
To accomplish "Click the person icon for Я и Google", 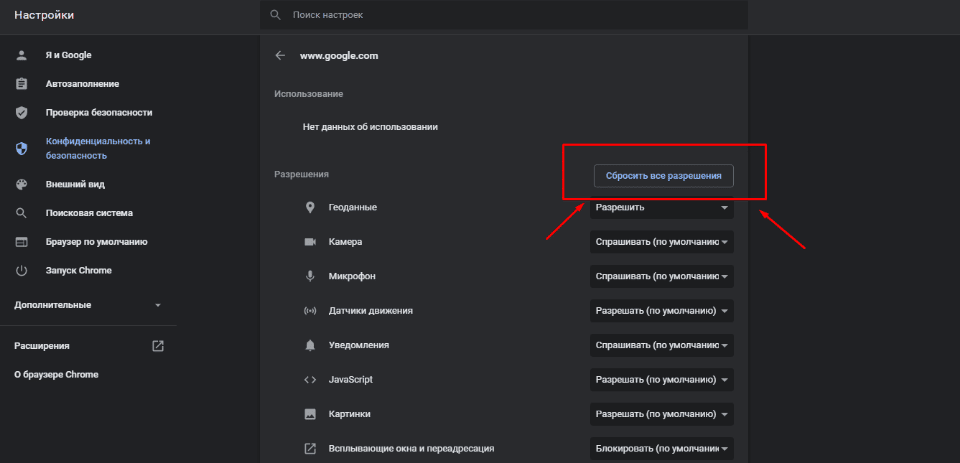I will click(x=21, y=55).
